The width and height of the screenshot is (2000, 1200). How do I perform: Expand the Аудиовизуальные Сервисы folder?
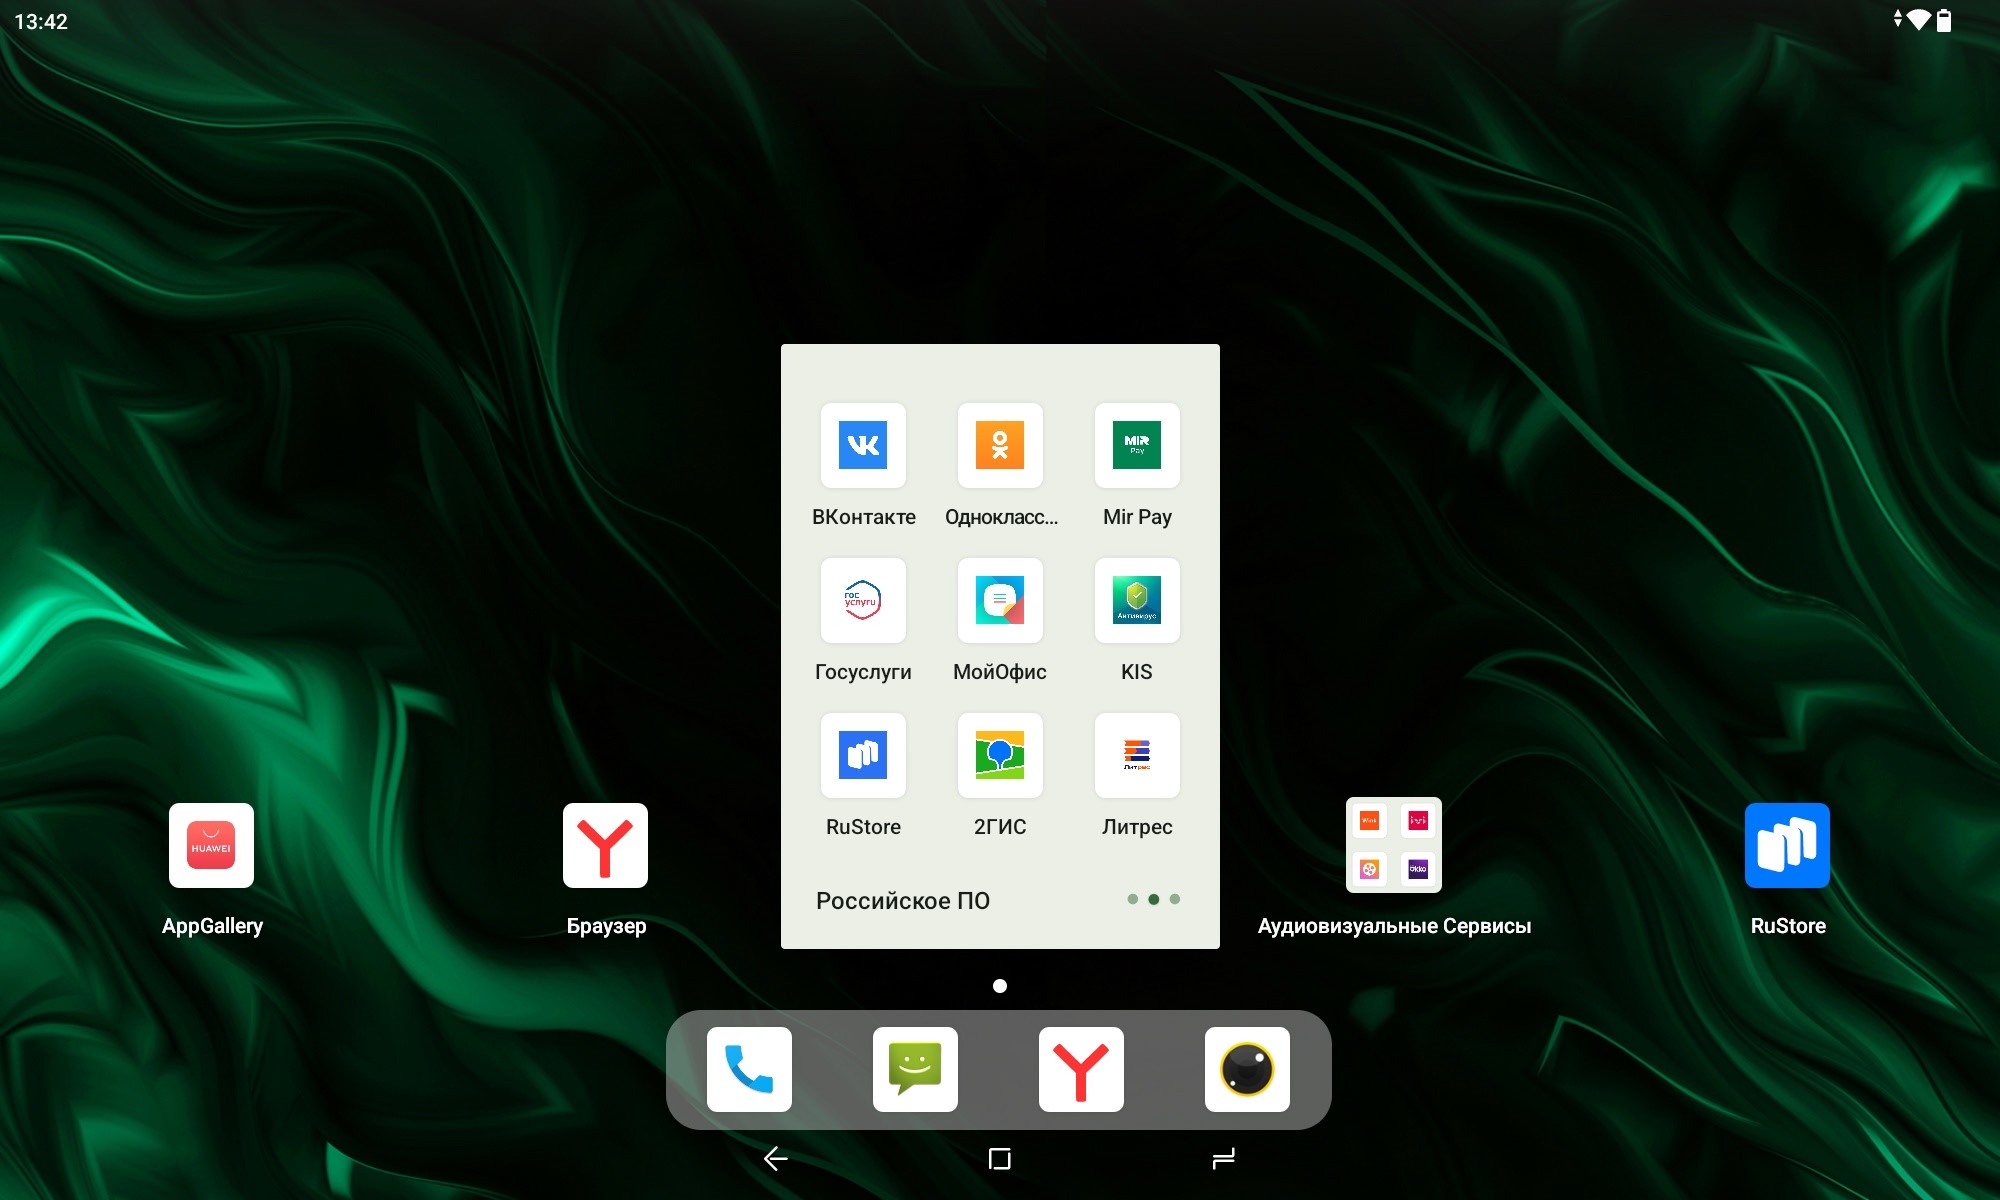[1393, 846]
